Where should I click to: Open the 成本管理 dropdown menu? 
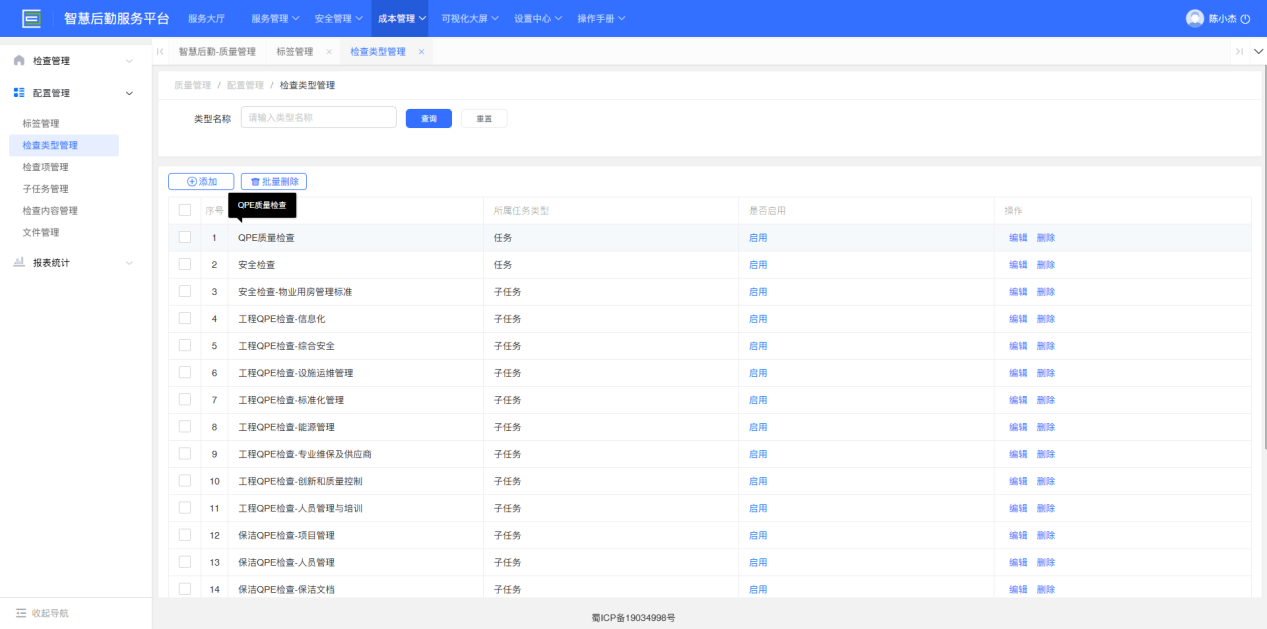(402, 19)
